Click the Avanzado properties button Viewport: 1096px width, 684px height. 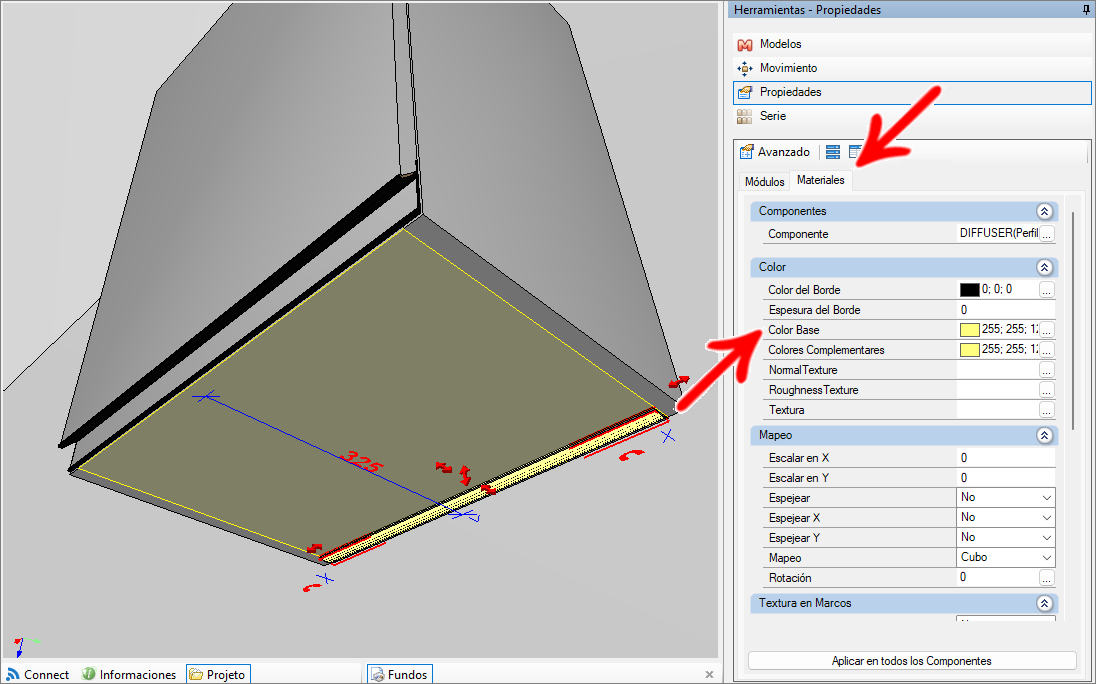click(775, 152)
